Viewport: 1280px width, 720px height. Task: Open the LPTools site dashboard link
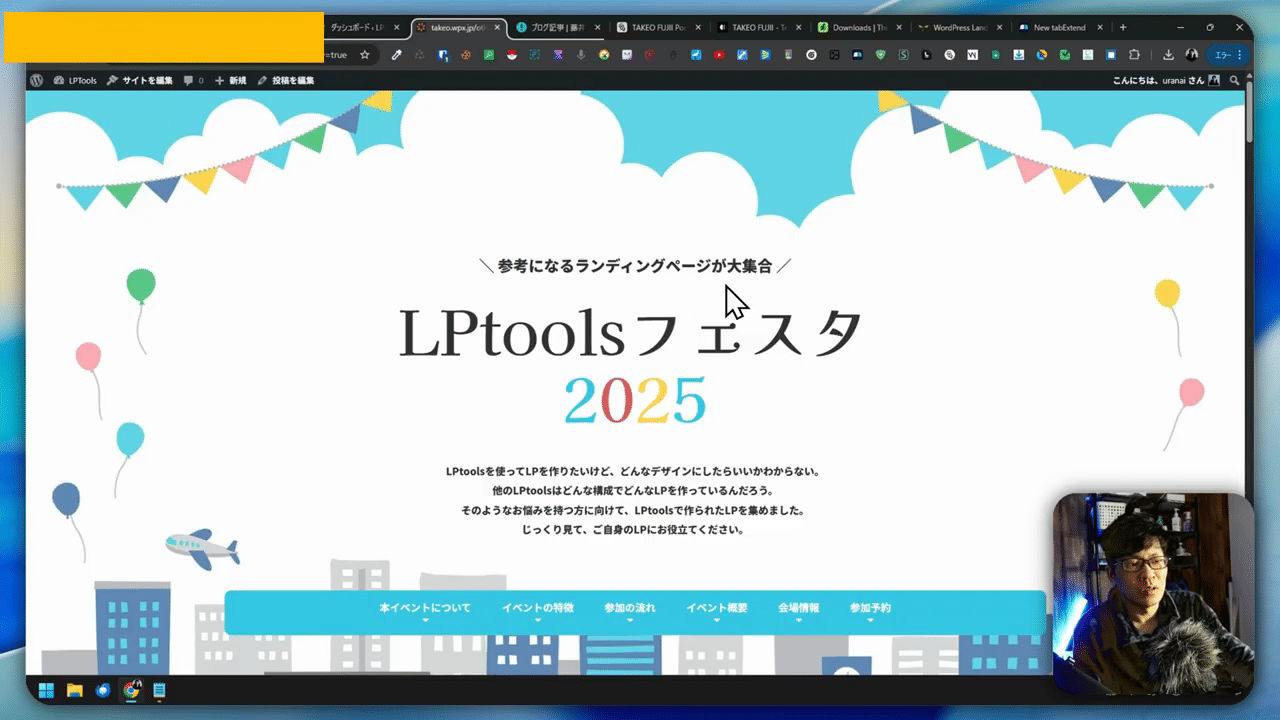tap(76, 80)
